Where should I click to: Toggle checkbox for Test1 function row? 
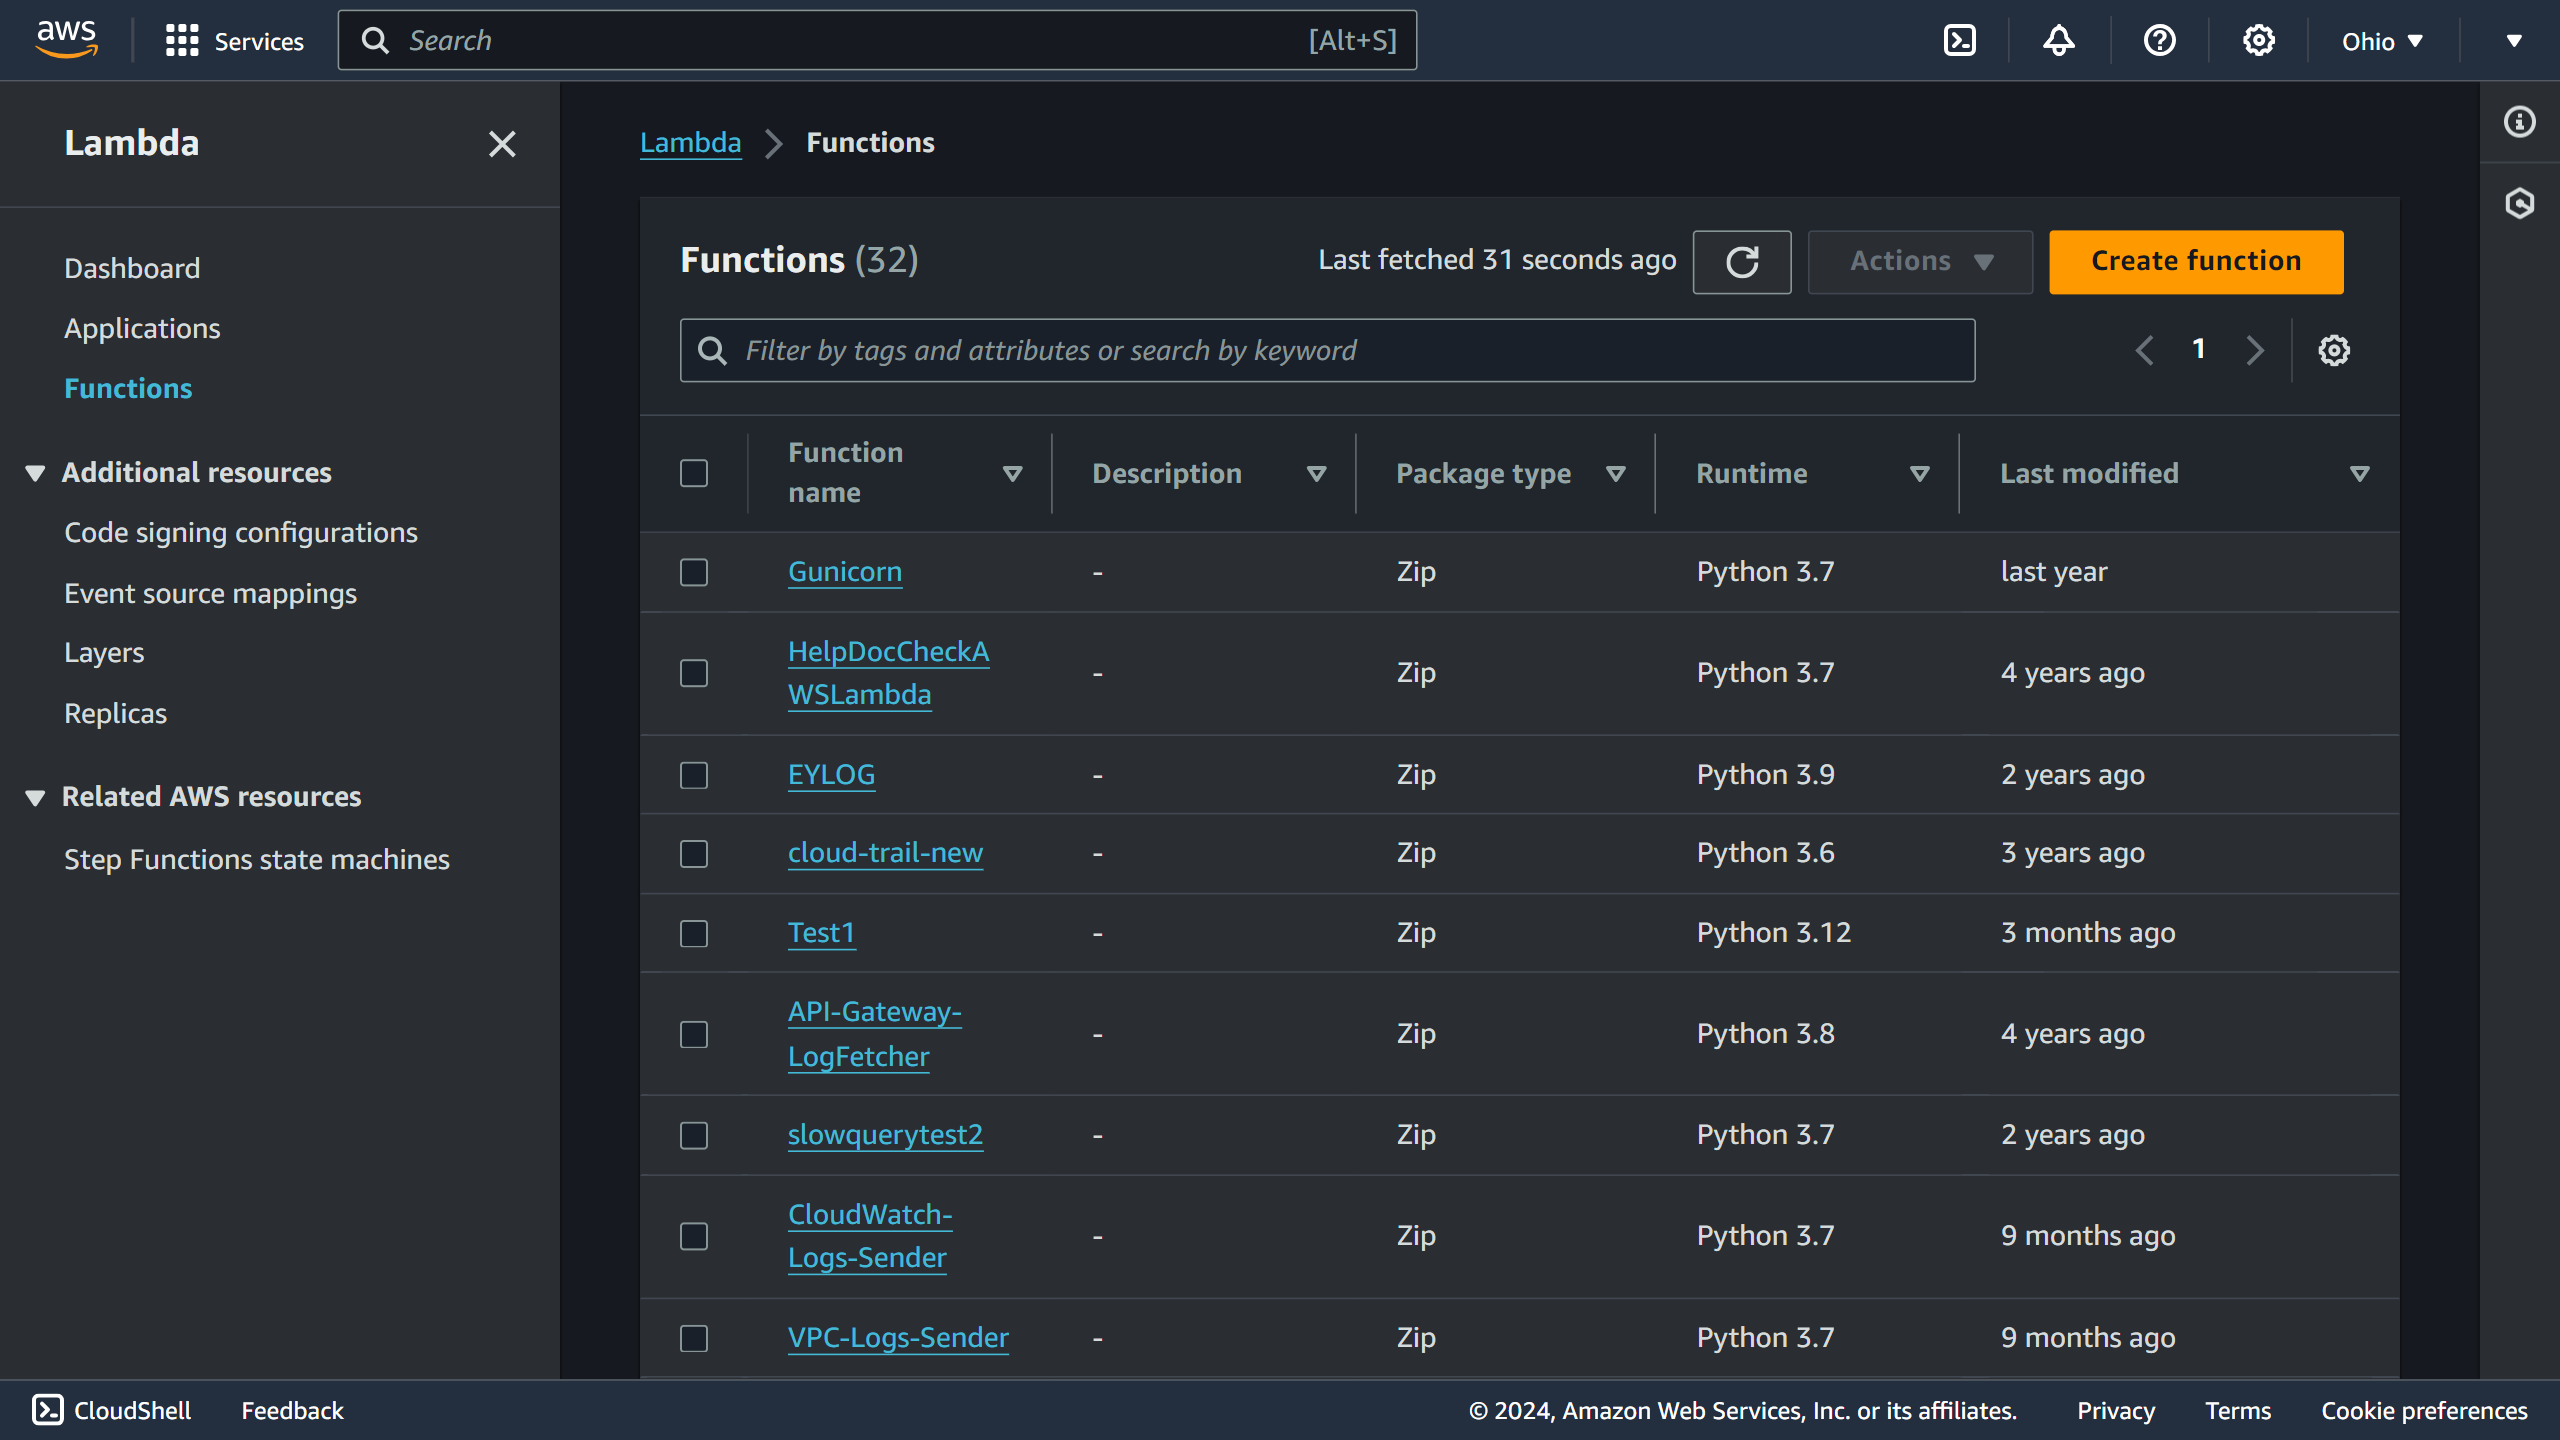pos(695,932)
